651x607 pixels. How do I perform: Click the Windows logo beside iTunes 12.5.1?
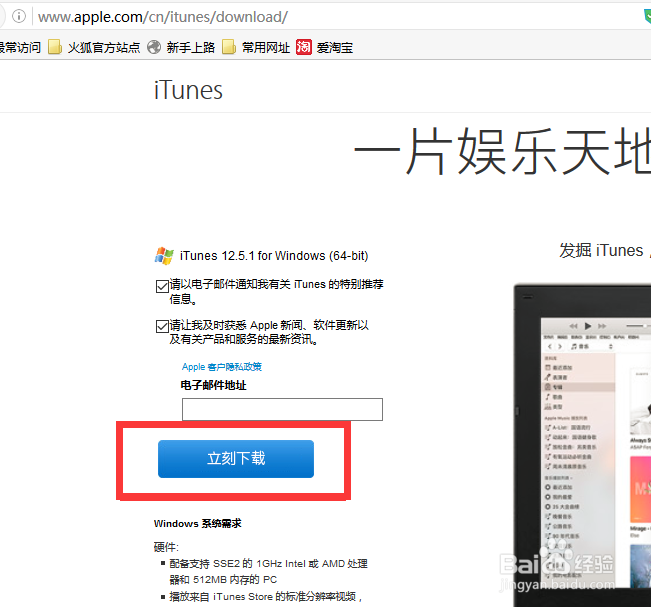(x=164, y=255)
